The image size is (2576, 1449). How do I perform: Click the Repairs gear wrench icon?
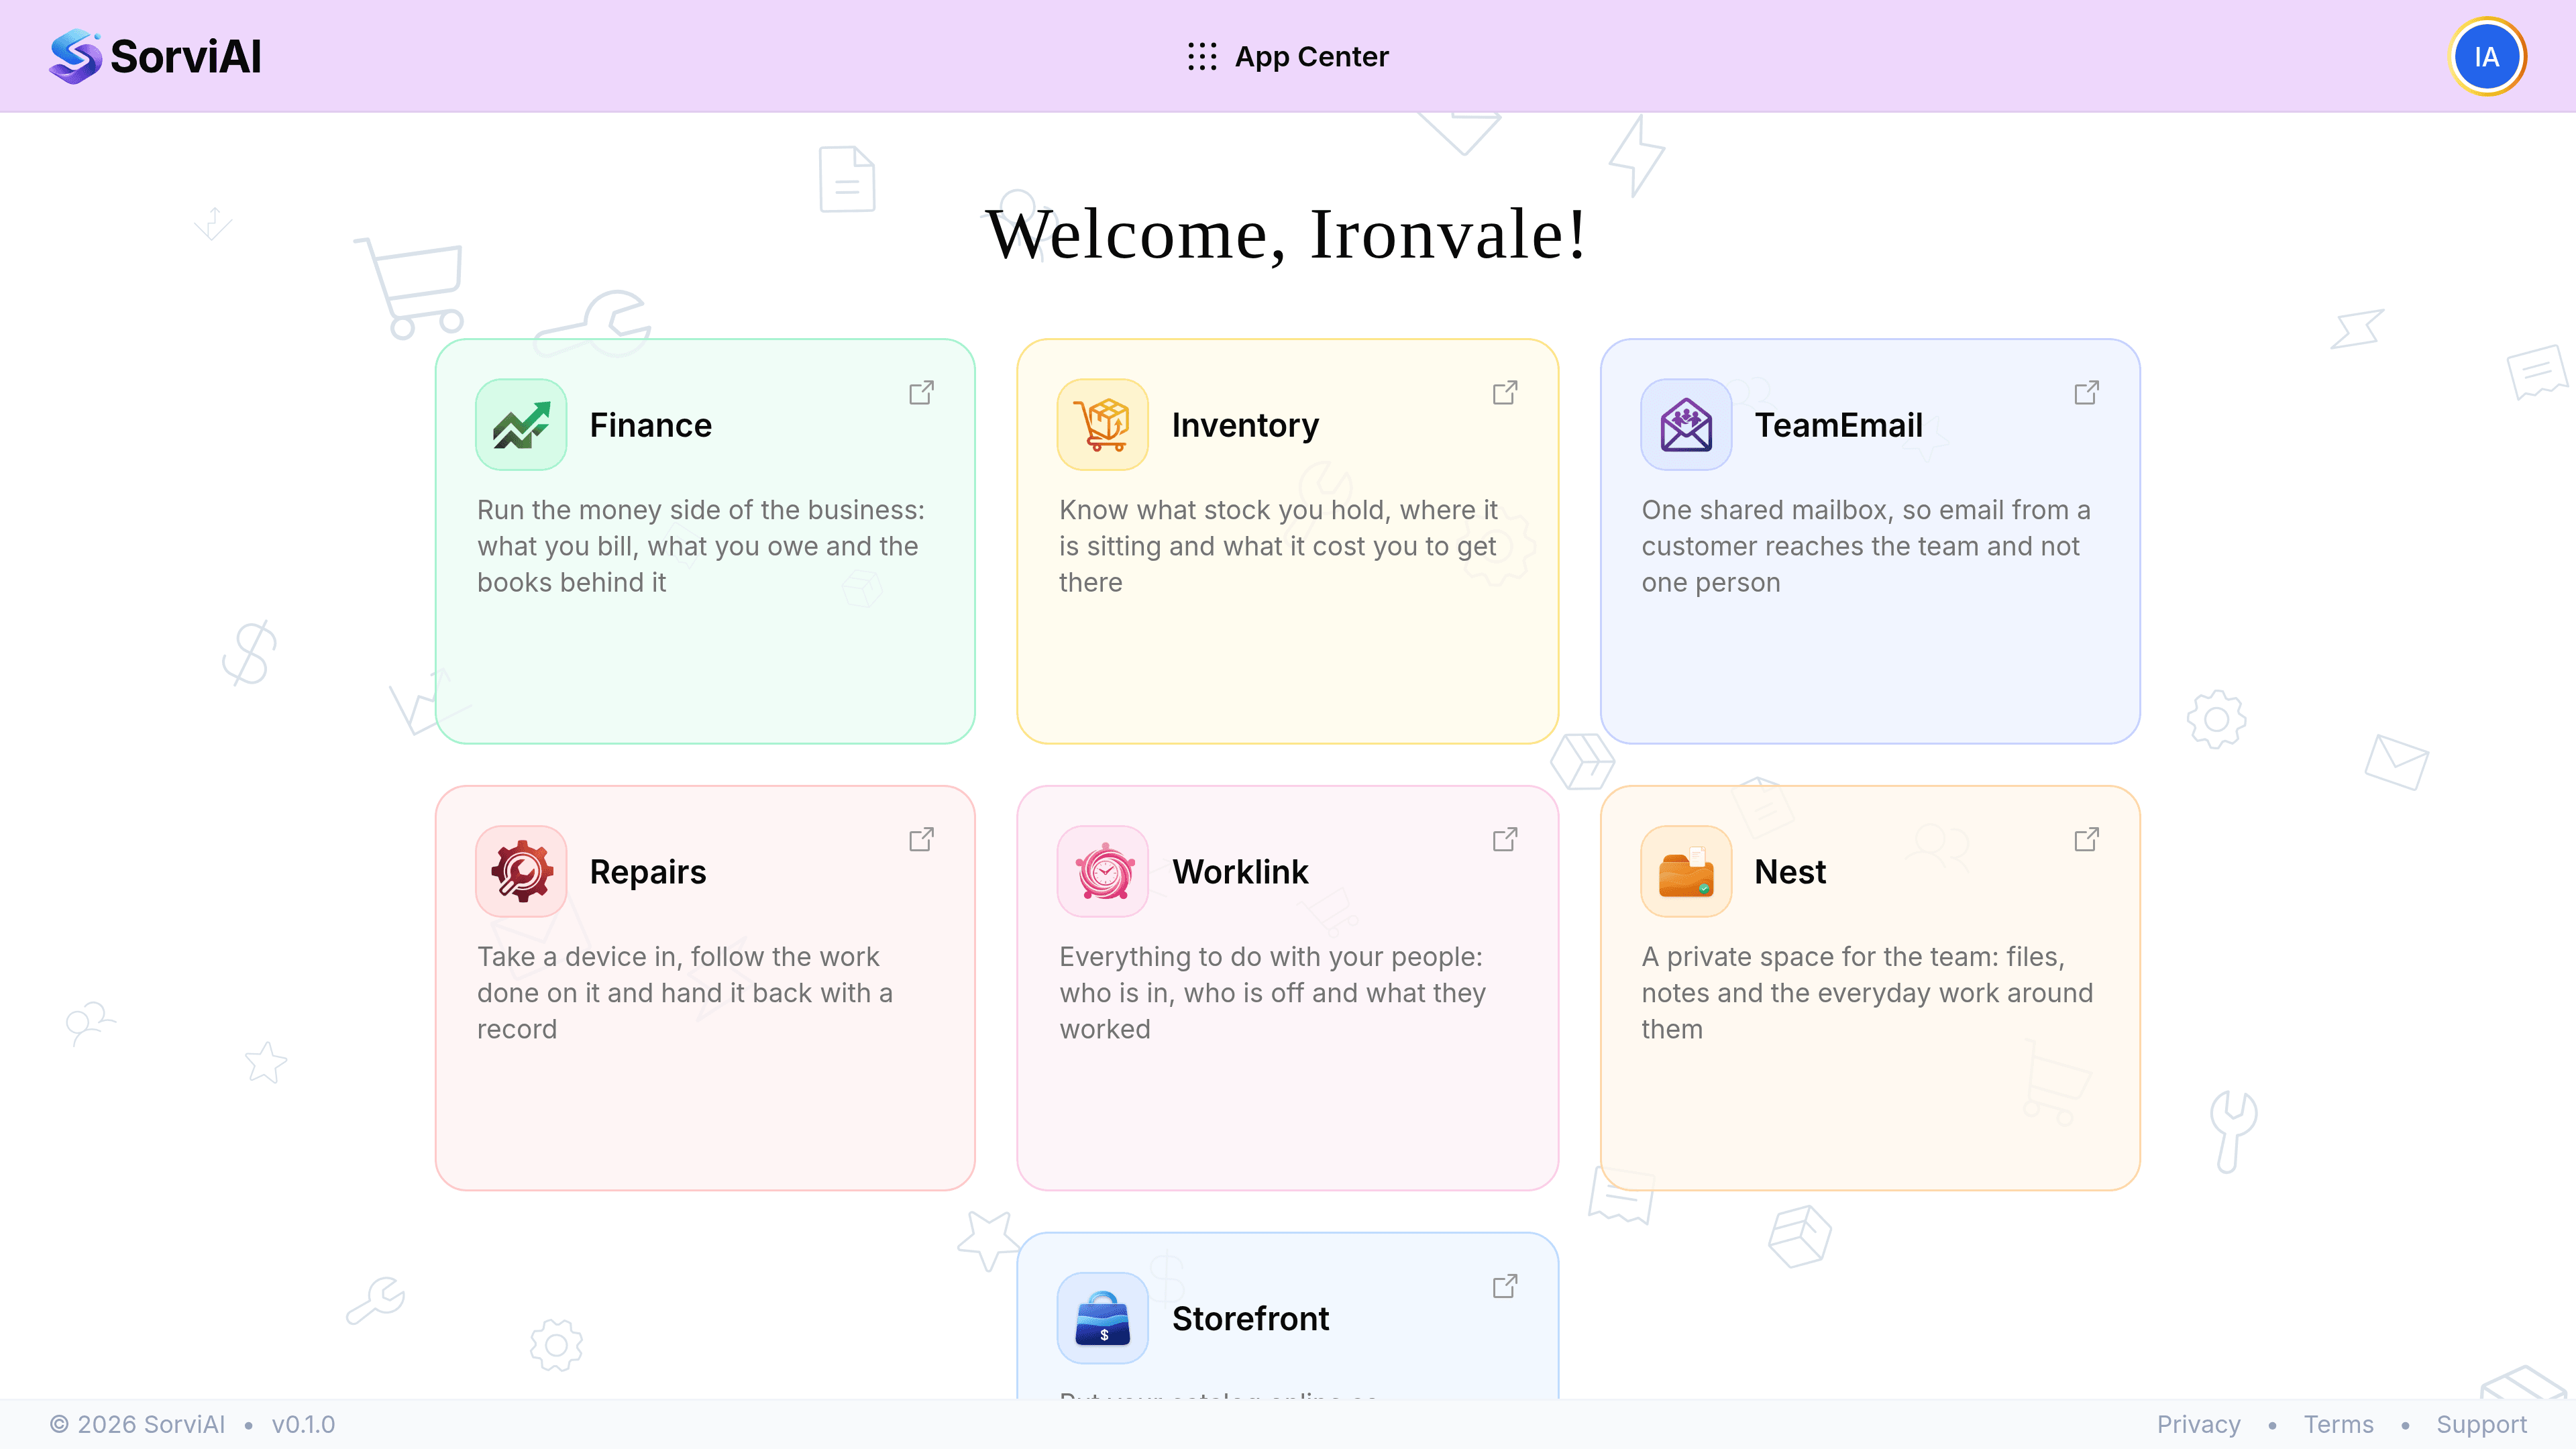(521, 871)
